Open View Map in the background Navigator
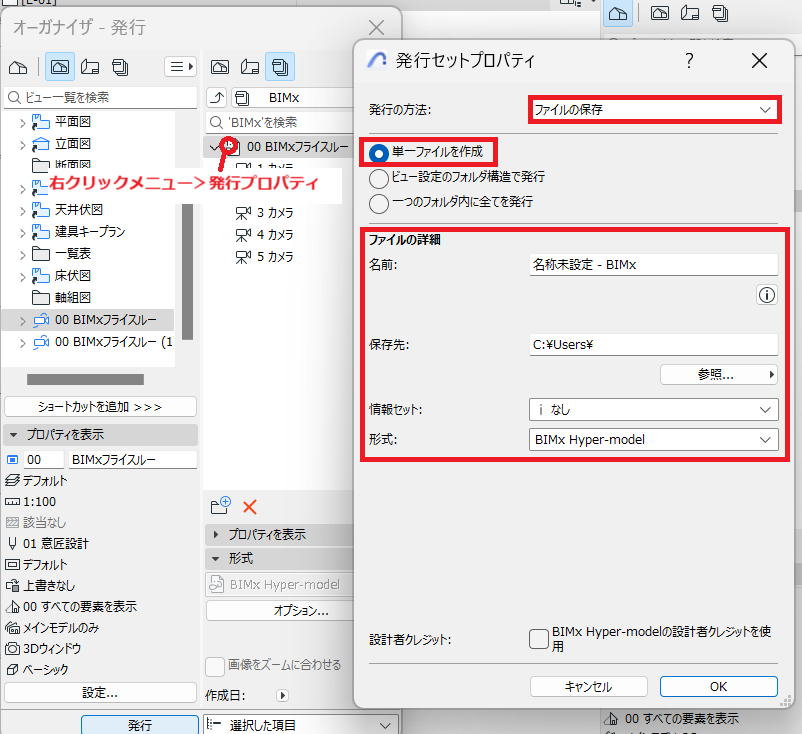Image resolution: width=802 pixels, height=734 pixels. 660,13
